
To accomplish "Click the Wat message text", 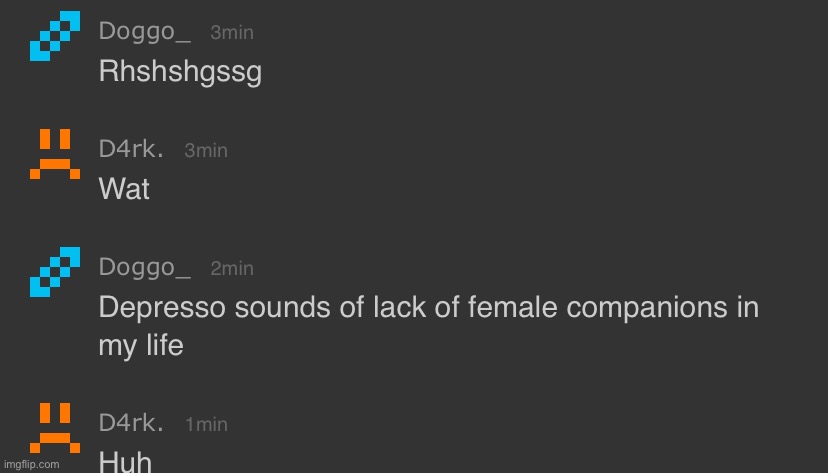I will (x=124, y=189).
